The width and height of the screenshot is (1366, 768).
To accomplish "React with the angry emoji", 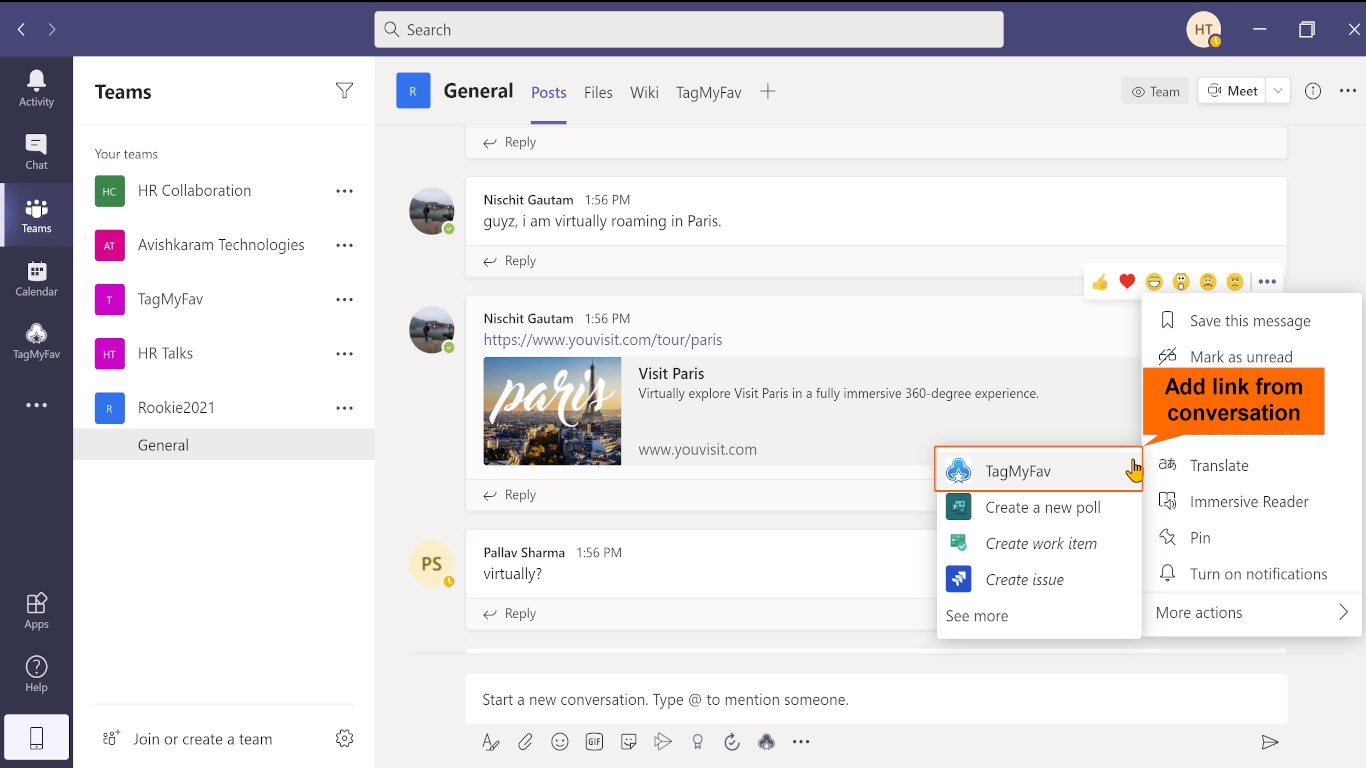I will point(1235,282).
